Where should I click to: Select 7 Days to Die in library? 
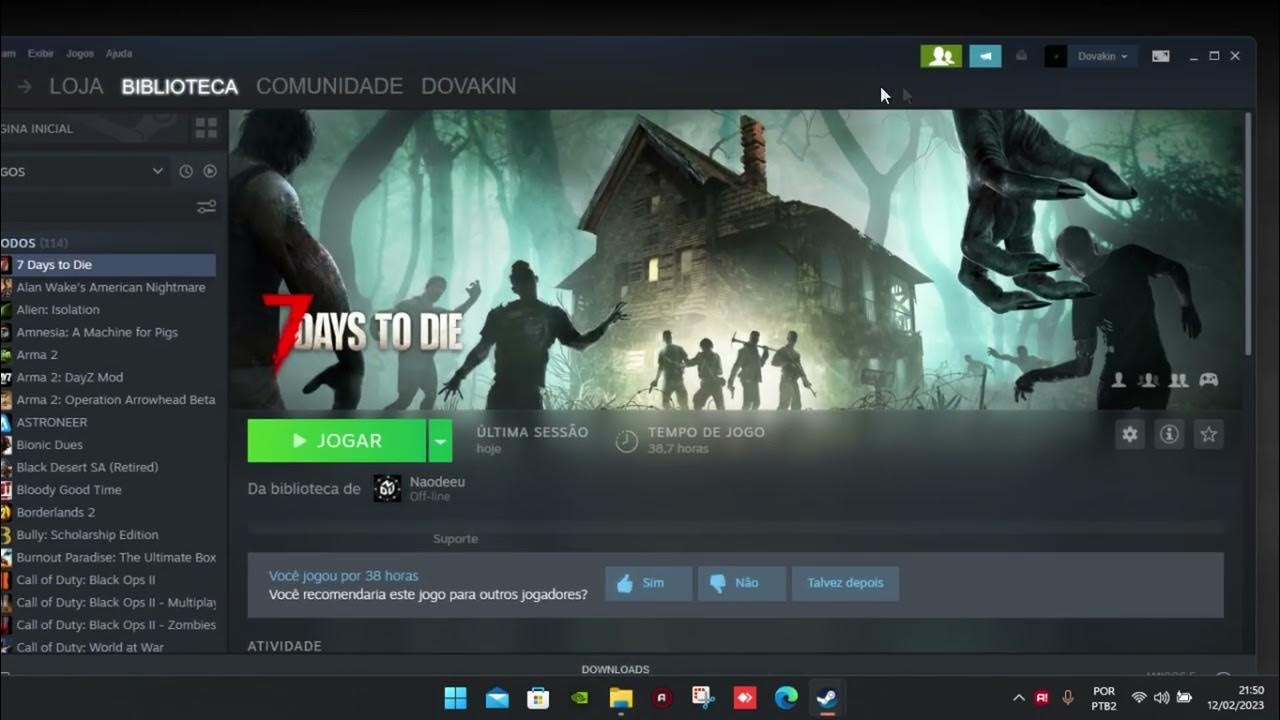(x=108, y=265)
